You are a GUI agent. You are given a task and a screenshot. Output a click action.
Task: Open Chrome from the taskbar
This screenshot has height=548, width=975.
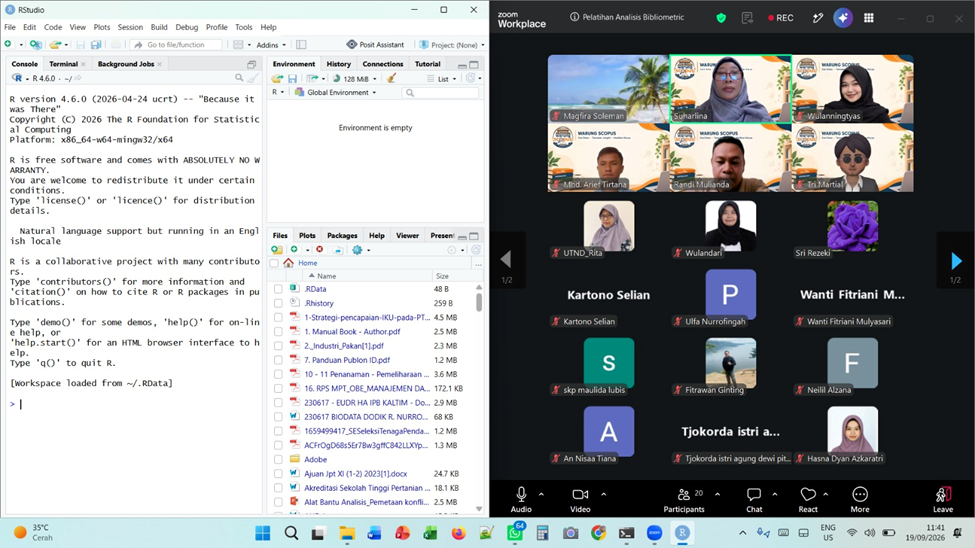(x=598, y=533)
